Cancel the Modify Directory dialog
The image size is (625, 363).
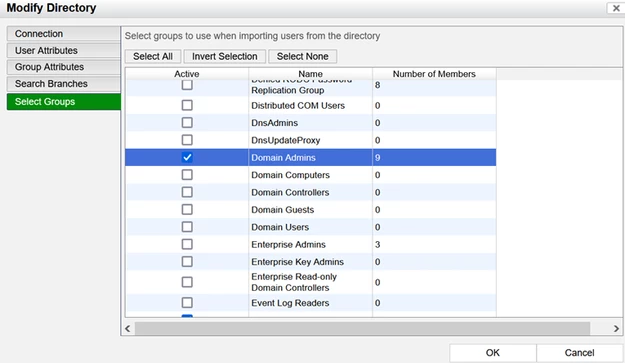(580, 353)
